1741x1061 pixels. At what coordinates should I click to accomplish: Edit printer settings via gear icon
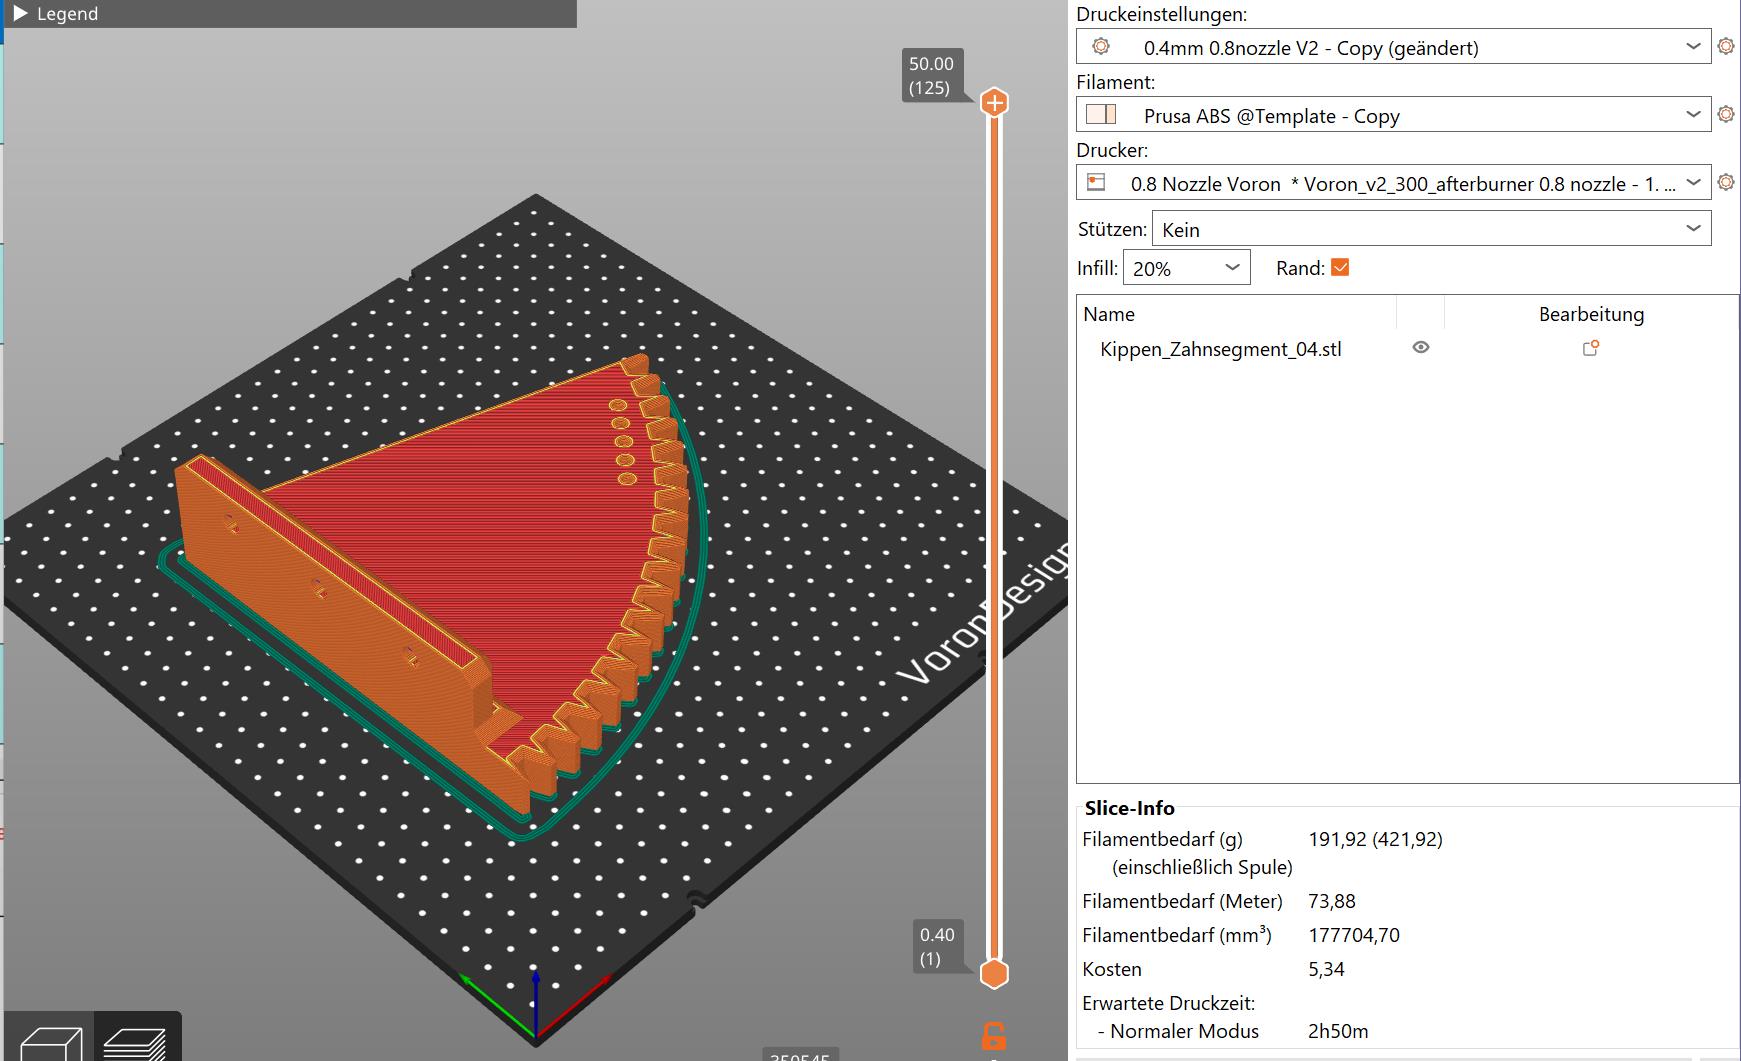[x=1725, y=182]
